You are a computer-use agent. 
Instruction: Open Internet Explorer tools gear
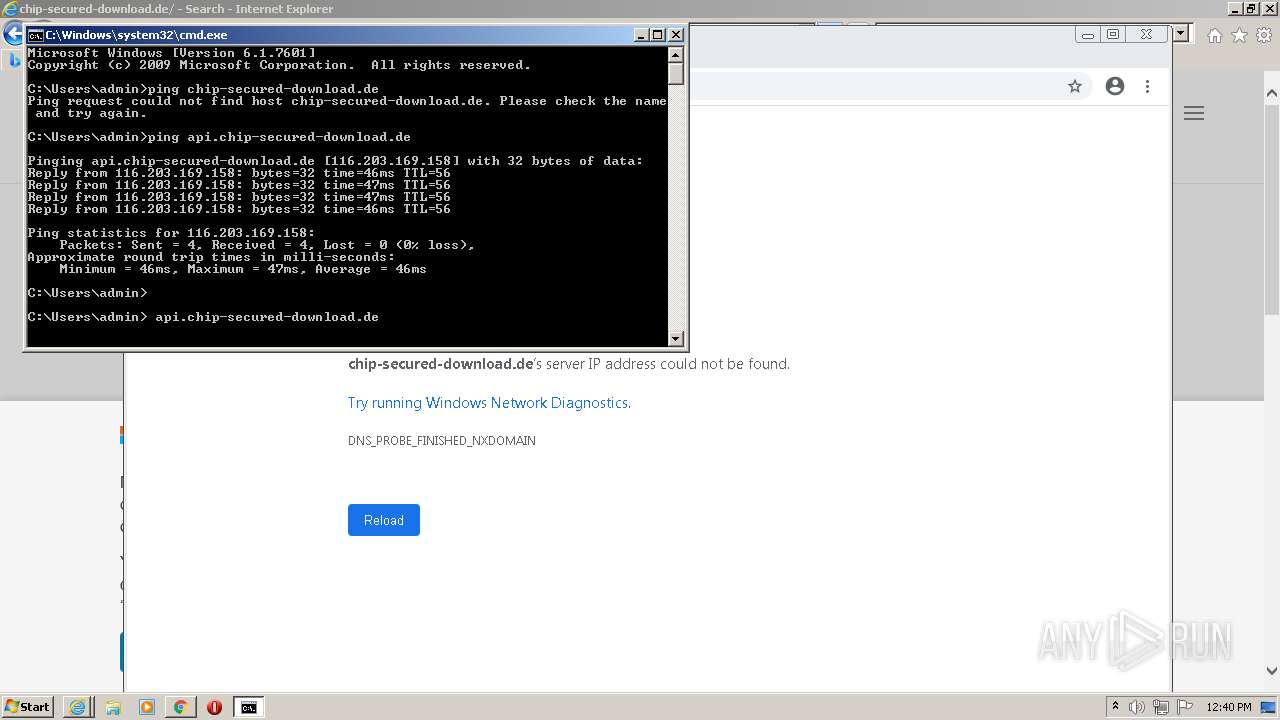1263,36
